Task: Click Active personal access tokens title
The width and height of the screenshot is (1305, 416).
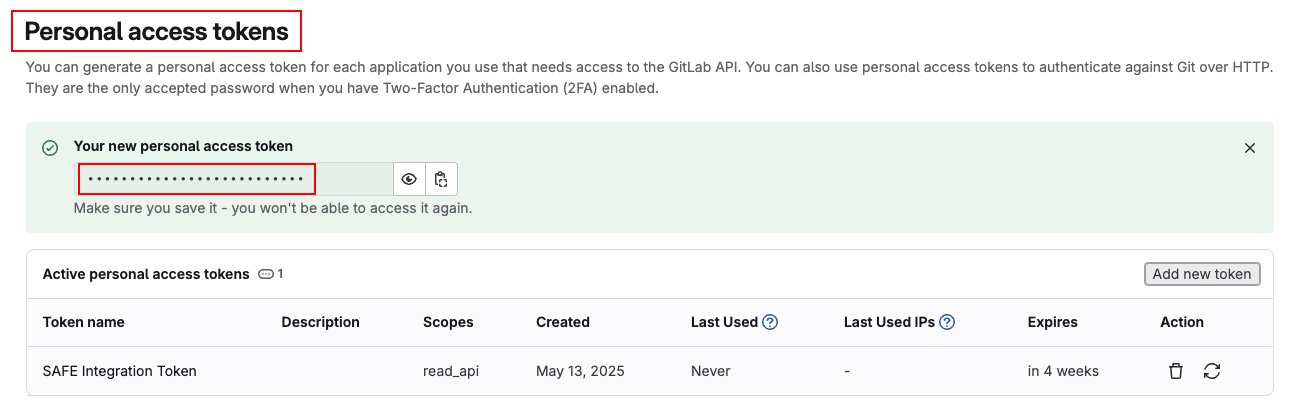Action: [146, 274]
